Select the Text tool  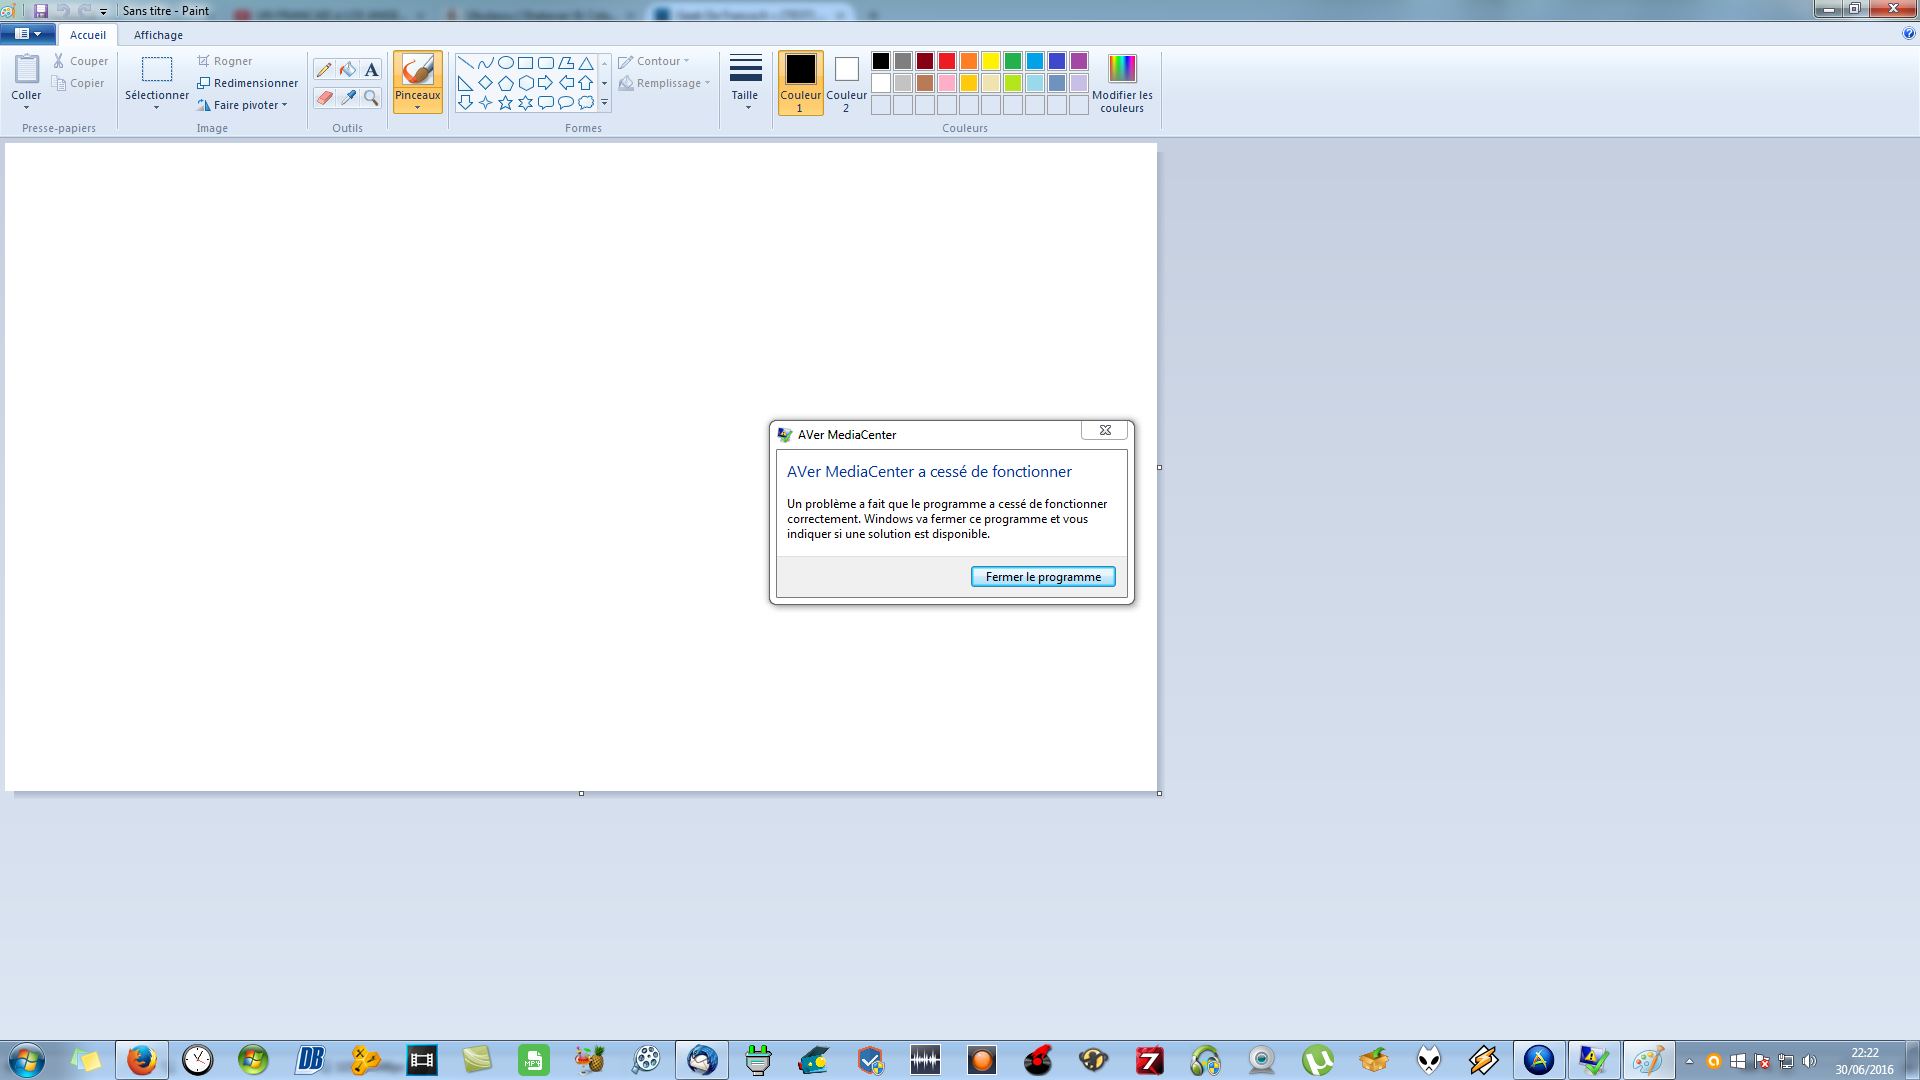(371, 70)
